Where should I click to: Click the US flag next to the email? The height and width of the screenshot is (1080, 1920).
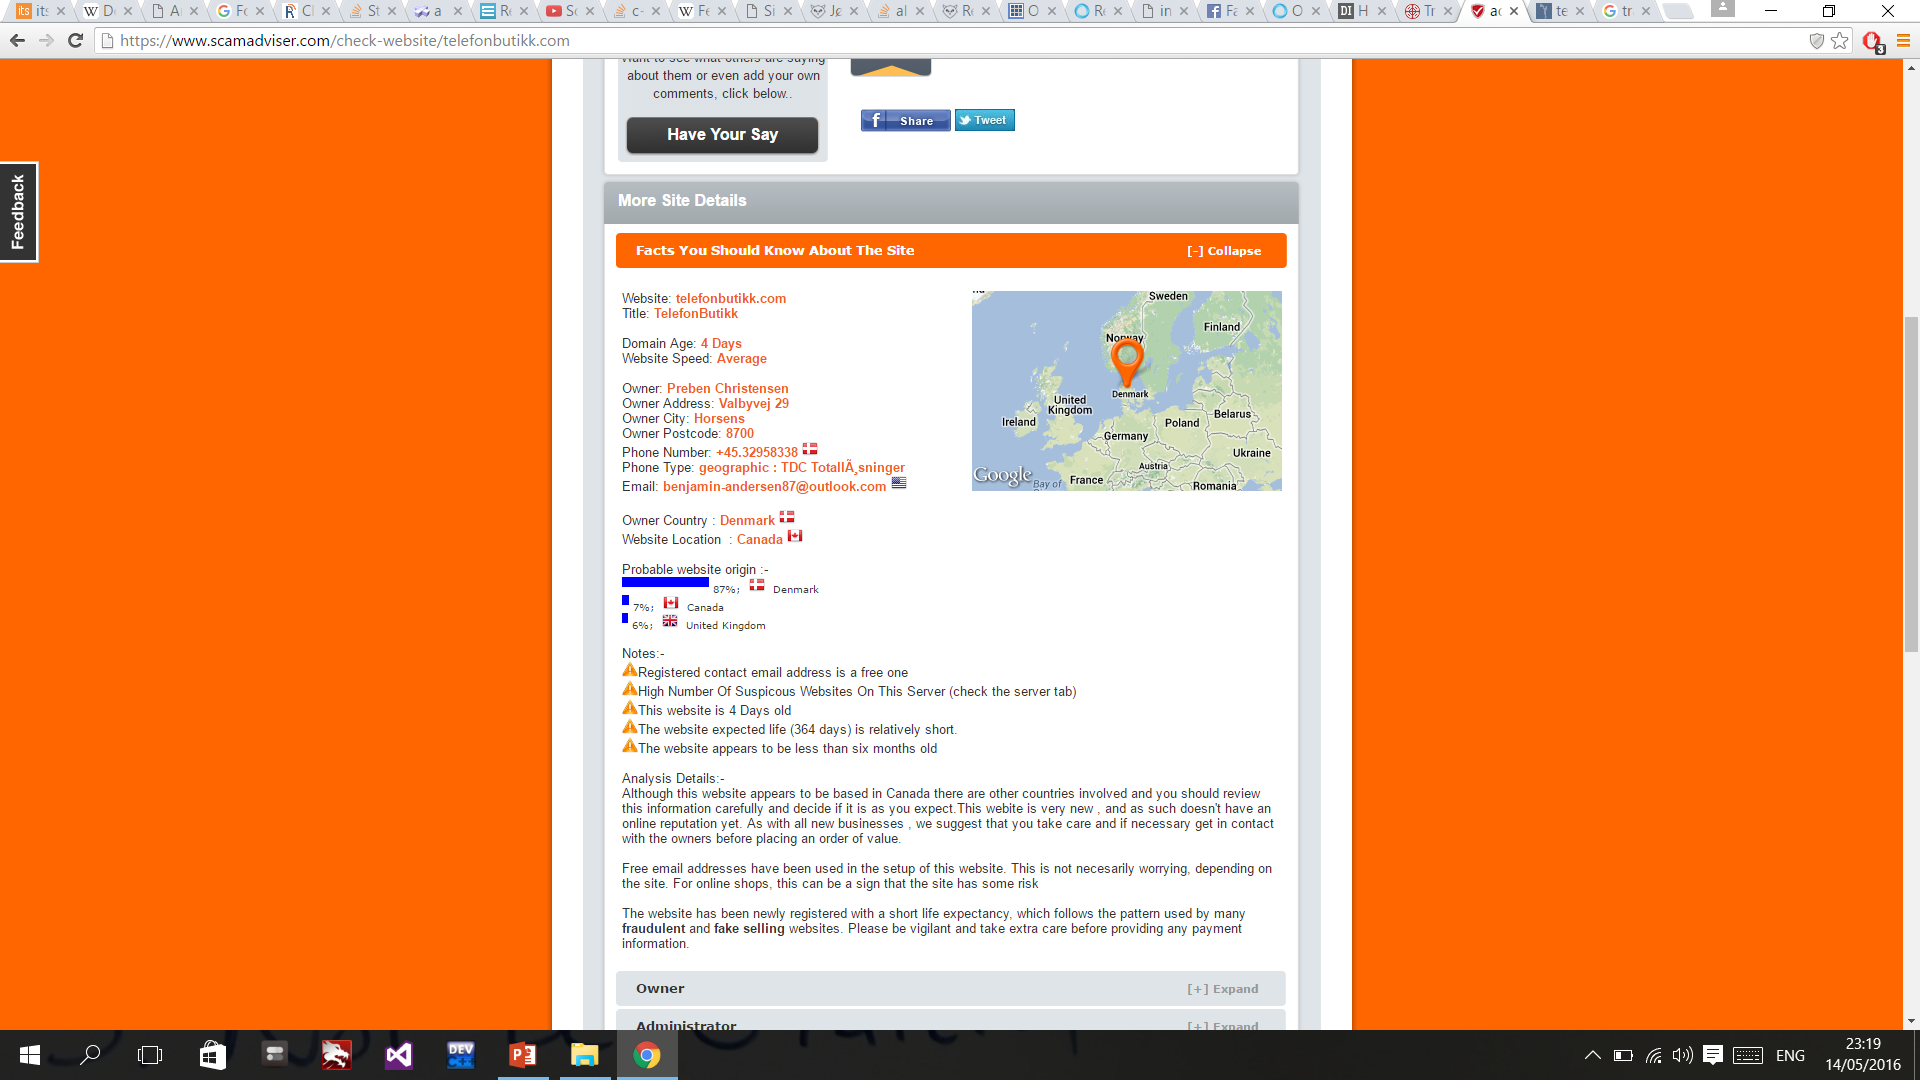899,483
